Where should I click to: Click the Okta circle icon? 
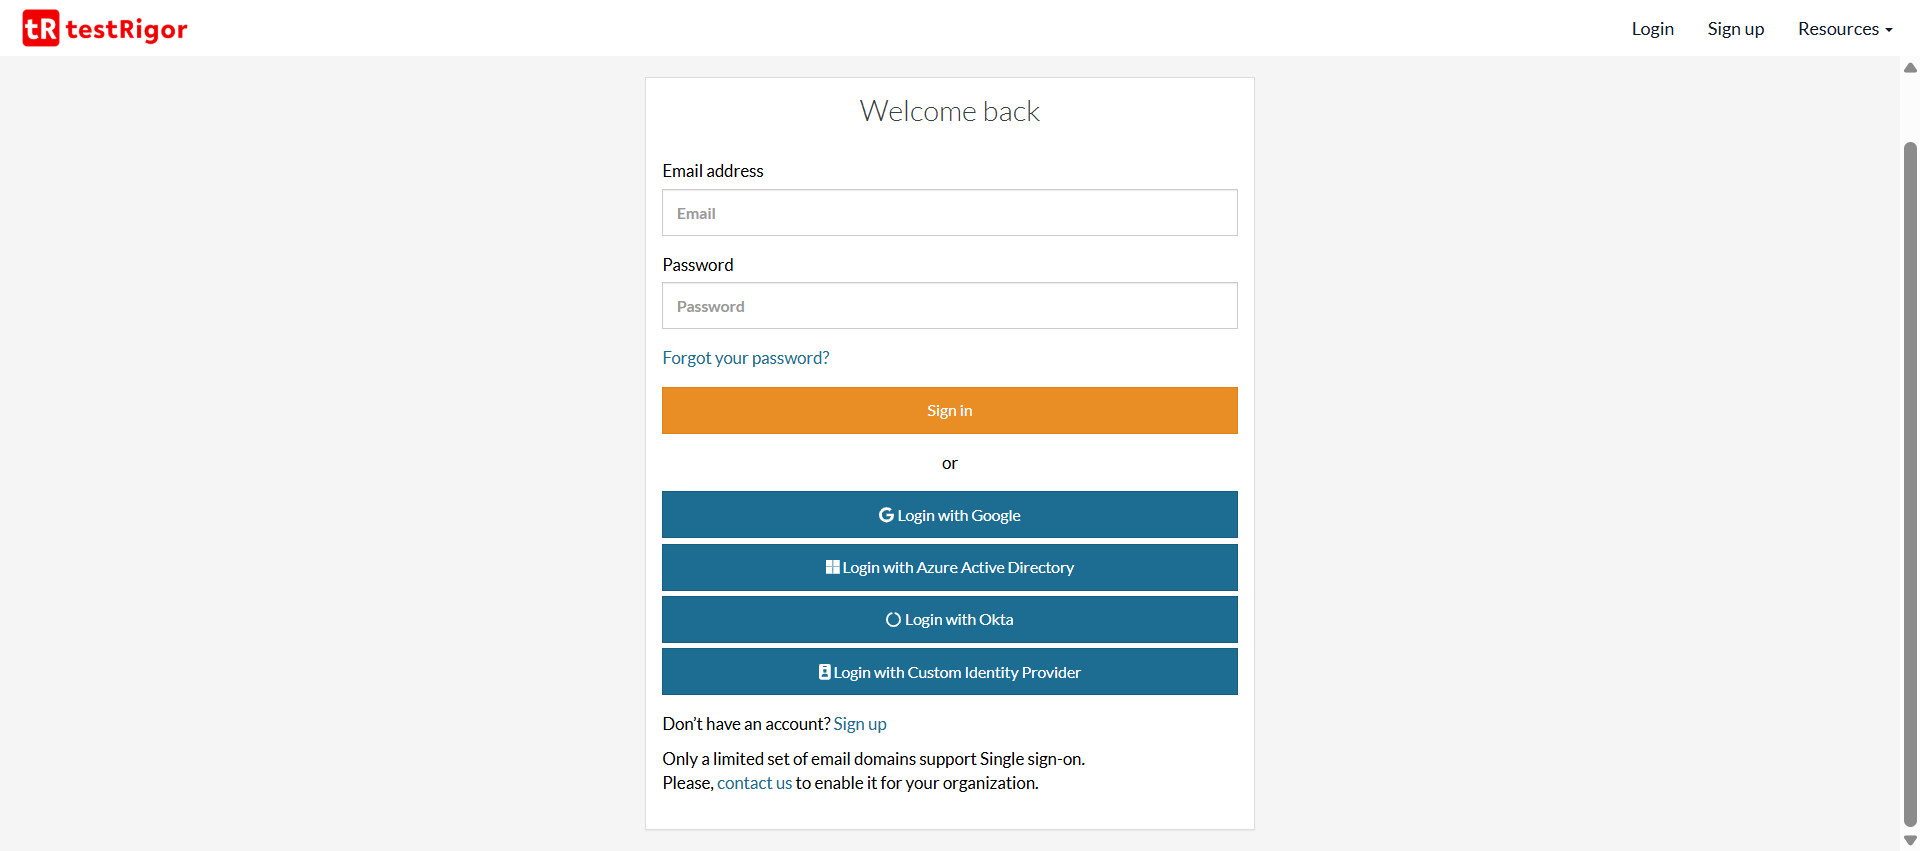coord(892,618)
